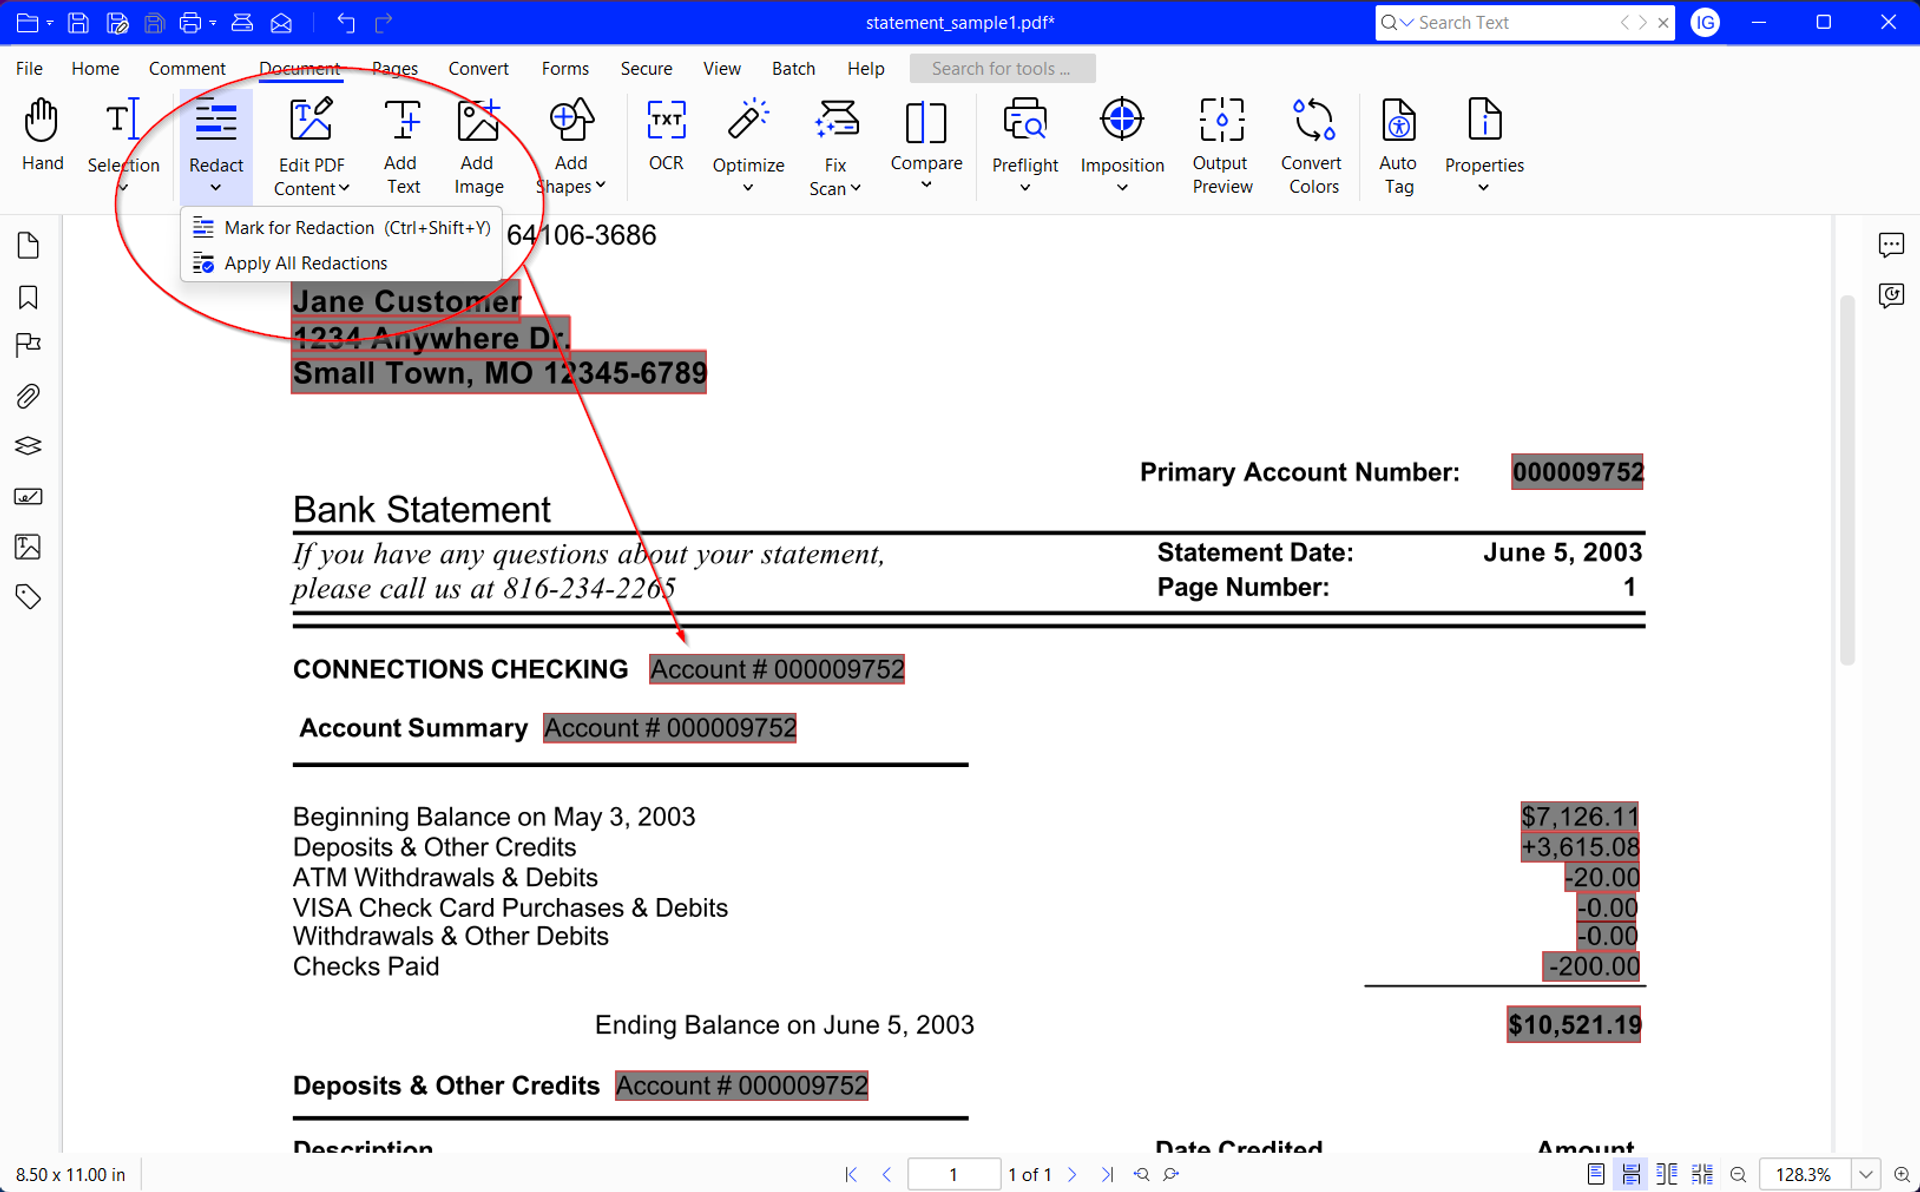
Task: Enable two-page facing view mode
Action: [x=1666, y=1174]
